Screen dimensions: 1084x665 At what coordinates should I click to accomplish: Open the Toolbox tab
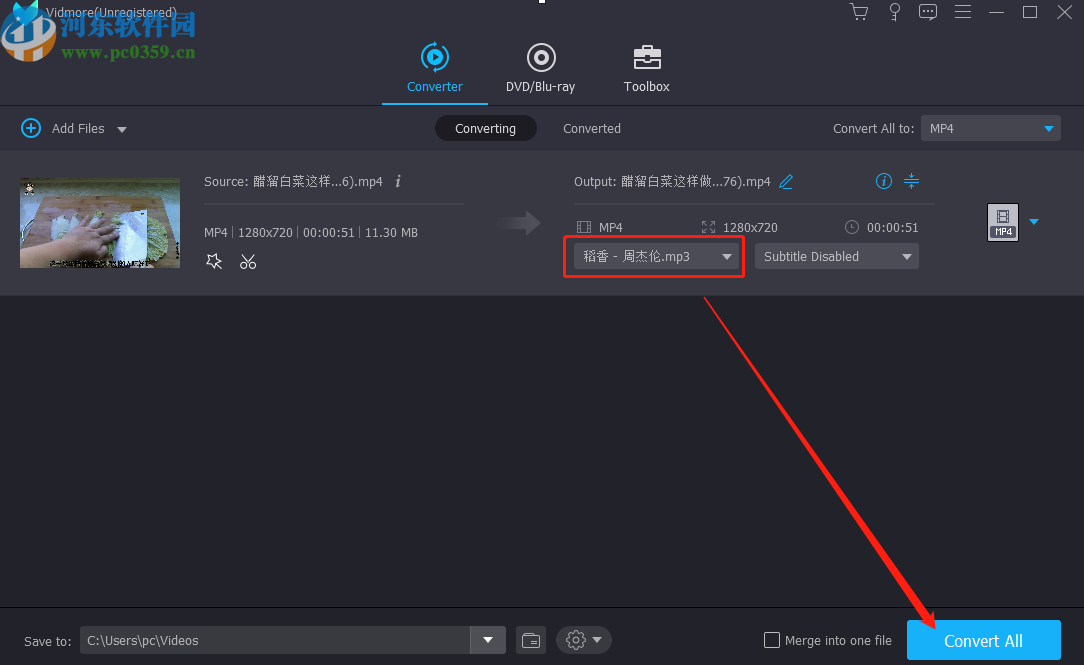[x=646, y=68]
